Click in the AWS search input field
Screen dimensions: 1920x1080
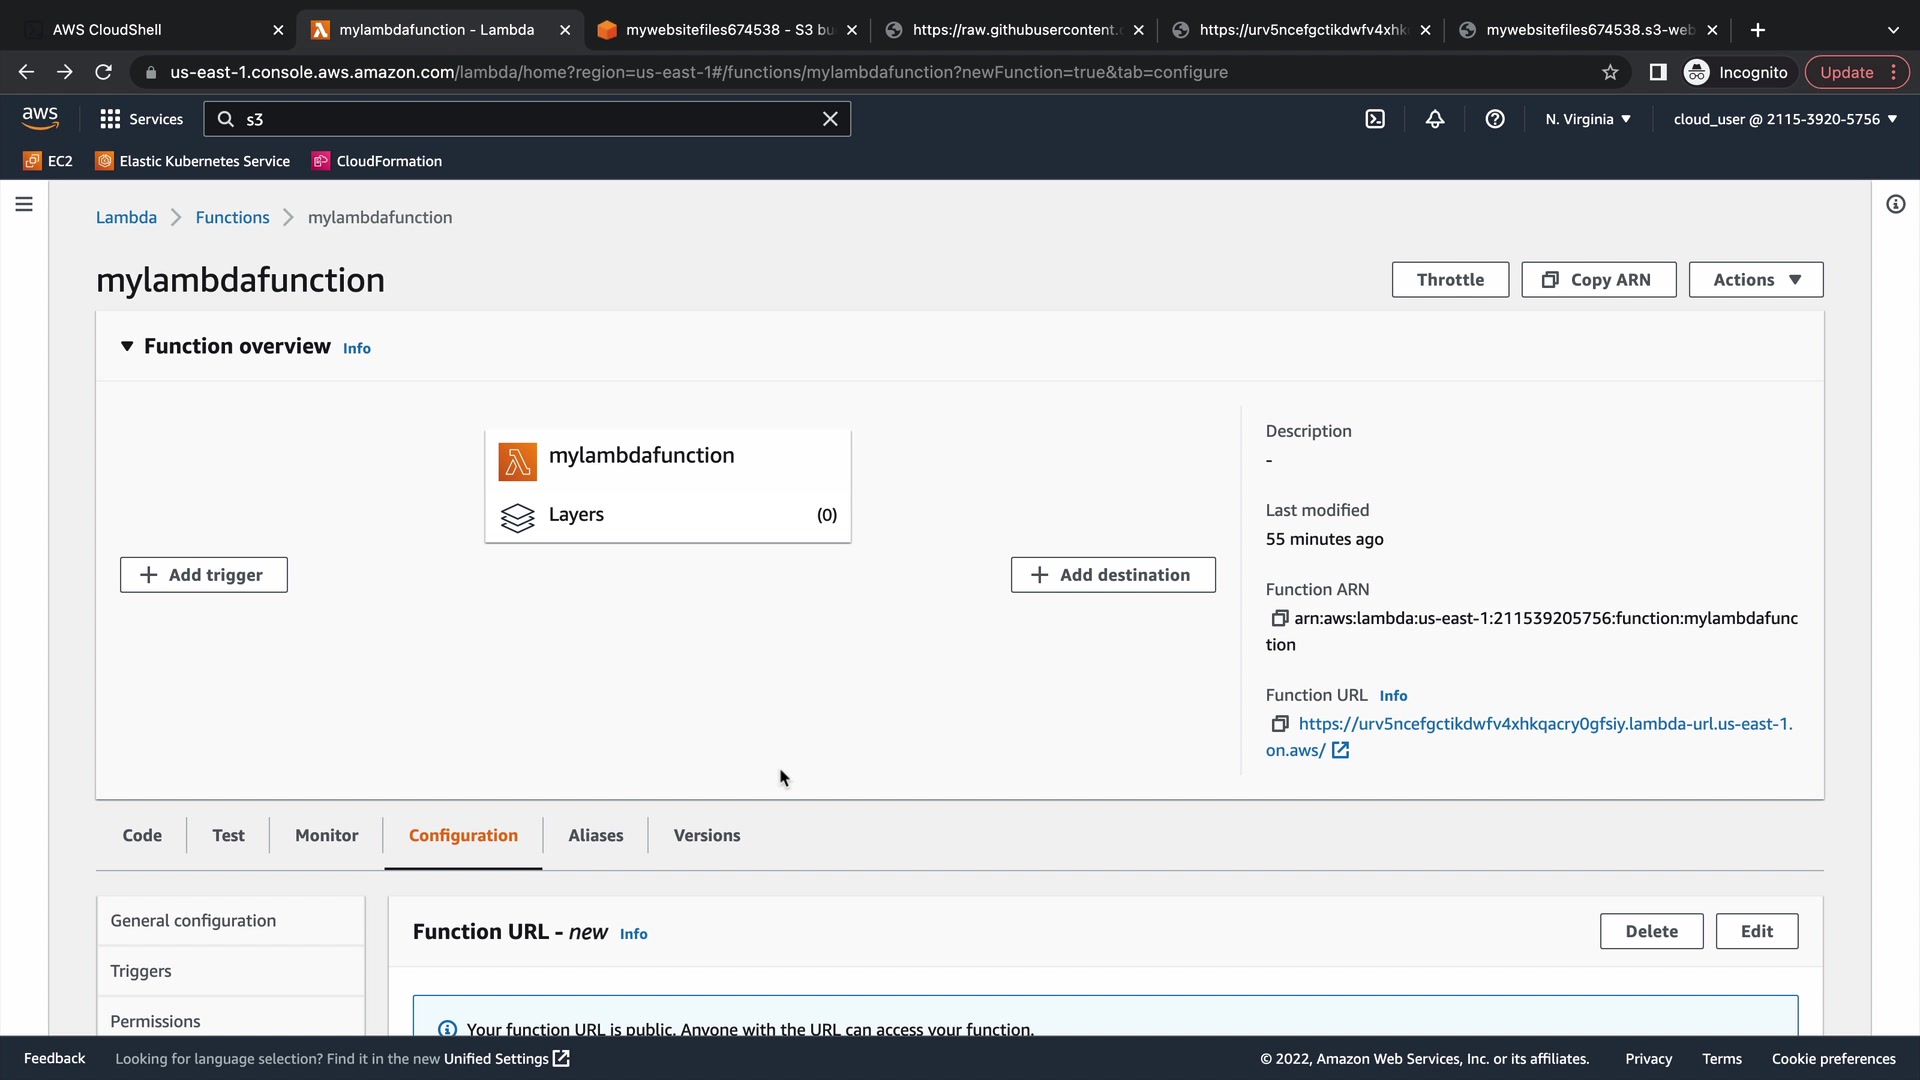(530, 119)
